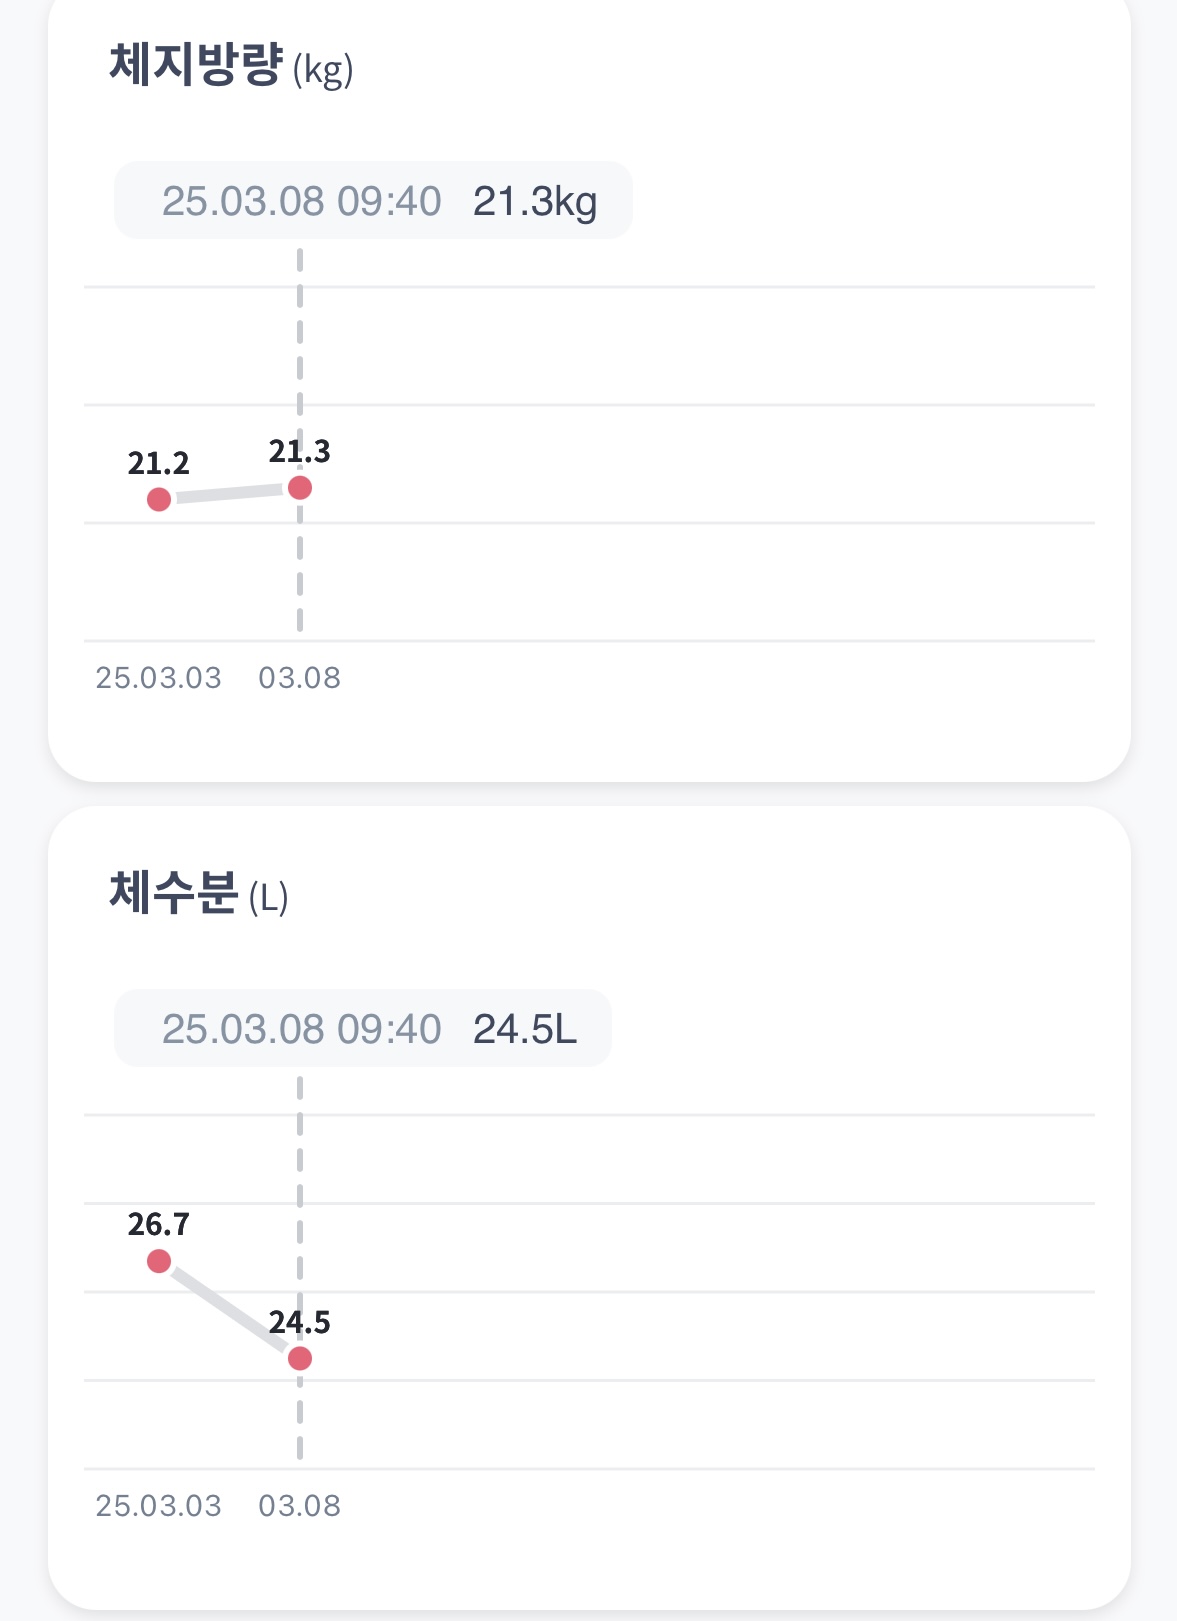Click the line segment connecting 26.7 and 24.5

230,1310
